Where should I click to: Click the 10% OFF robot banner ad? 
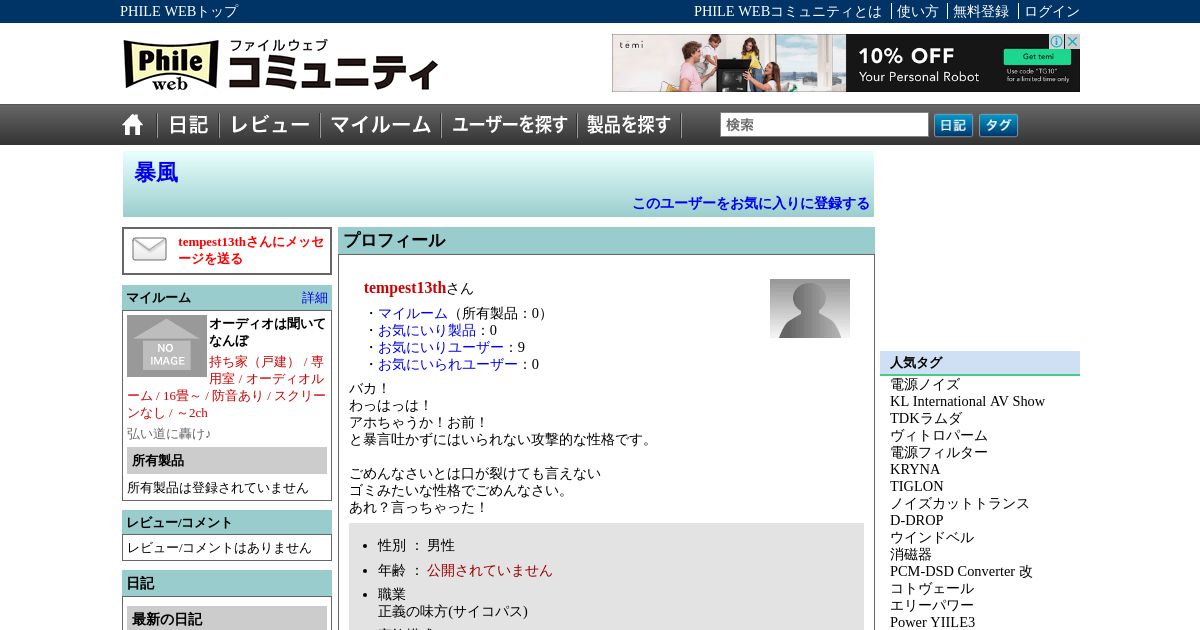click(x=846, y=63)
